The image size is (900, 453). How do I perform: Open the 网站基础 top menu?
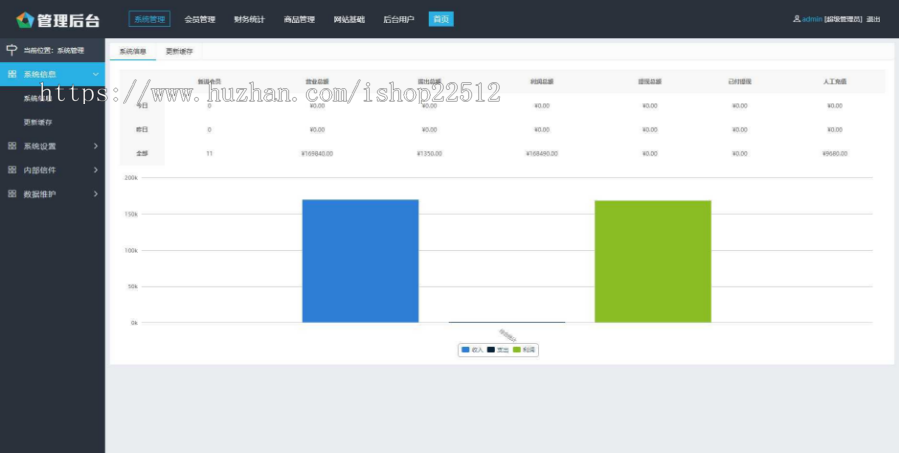(x=349, y=20)
